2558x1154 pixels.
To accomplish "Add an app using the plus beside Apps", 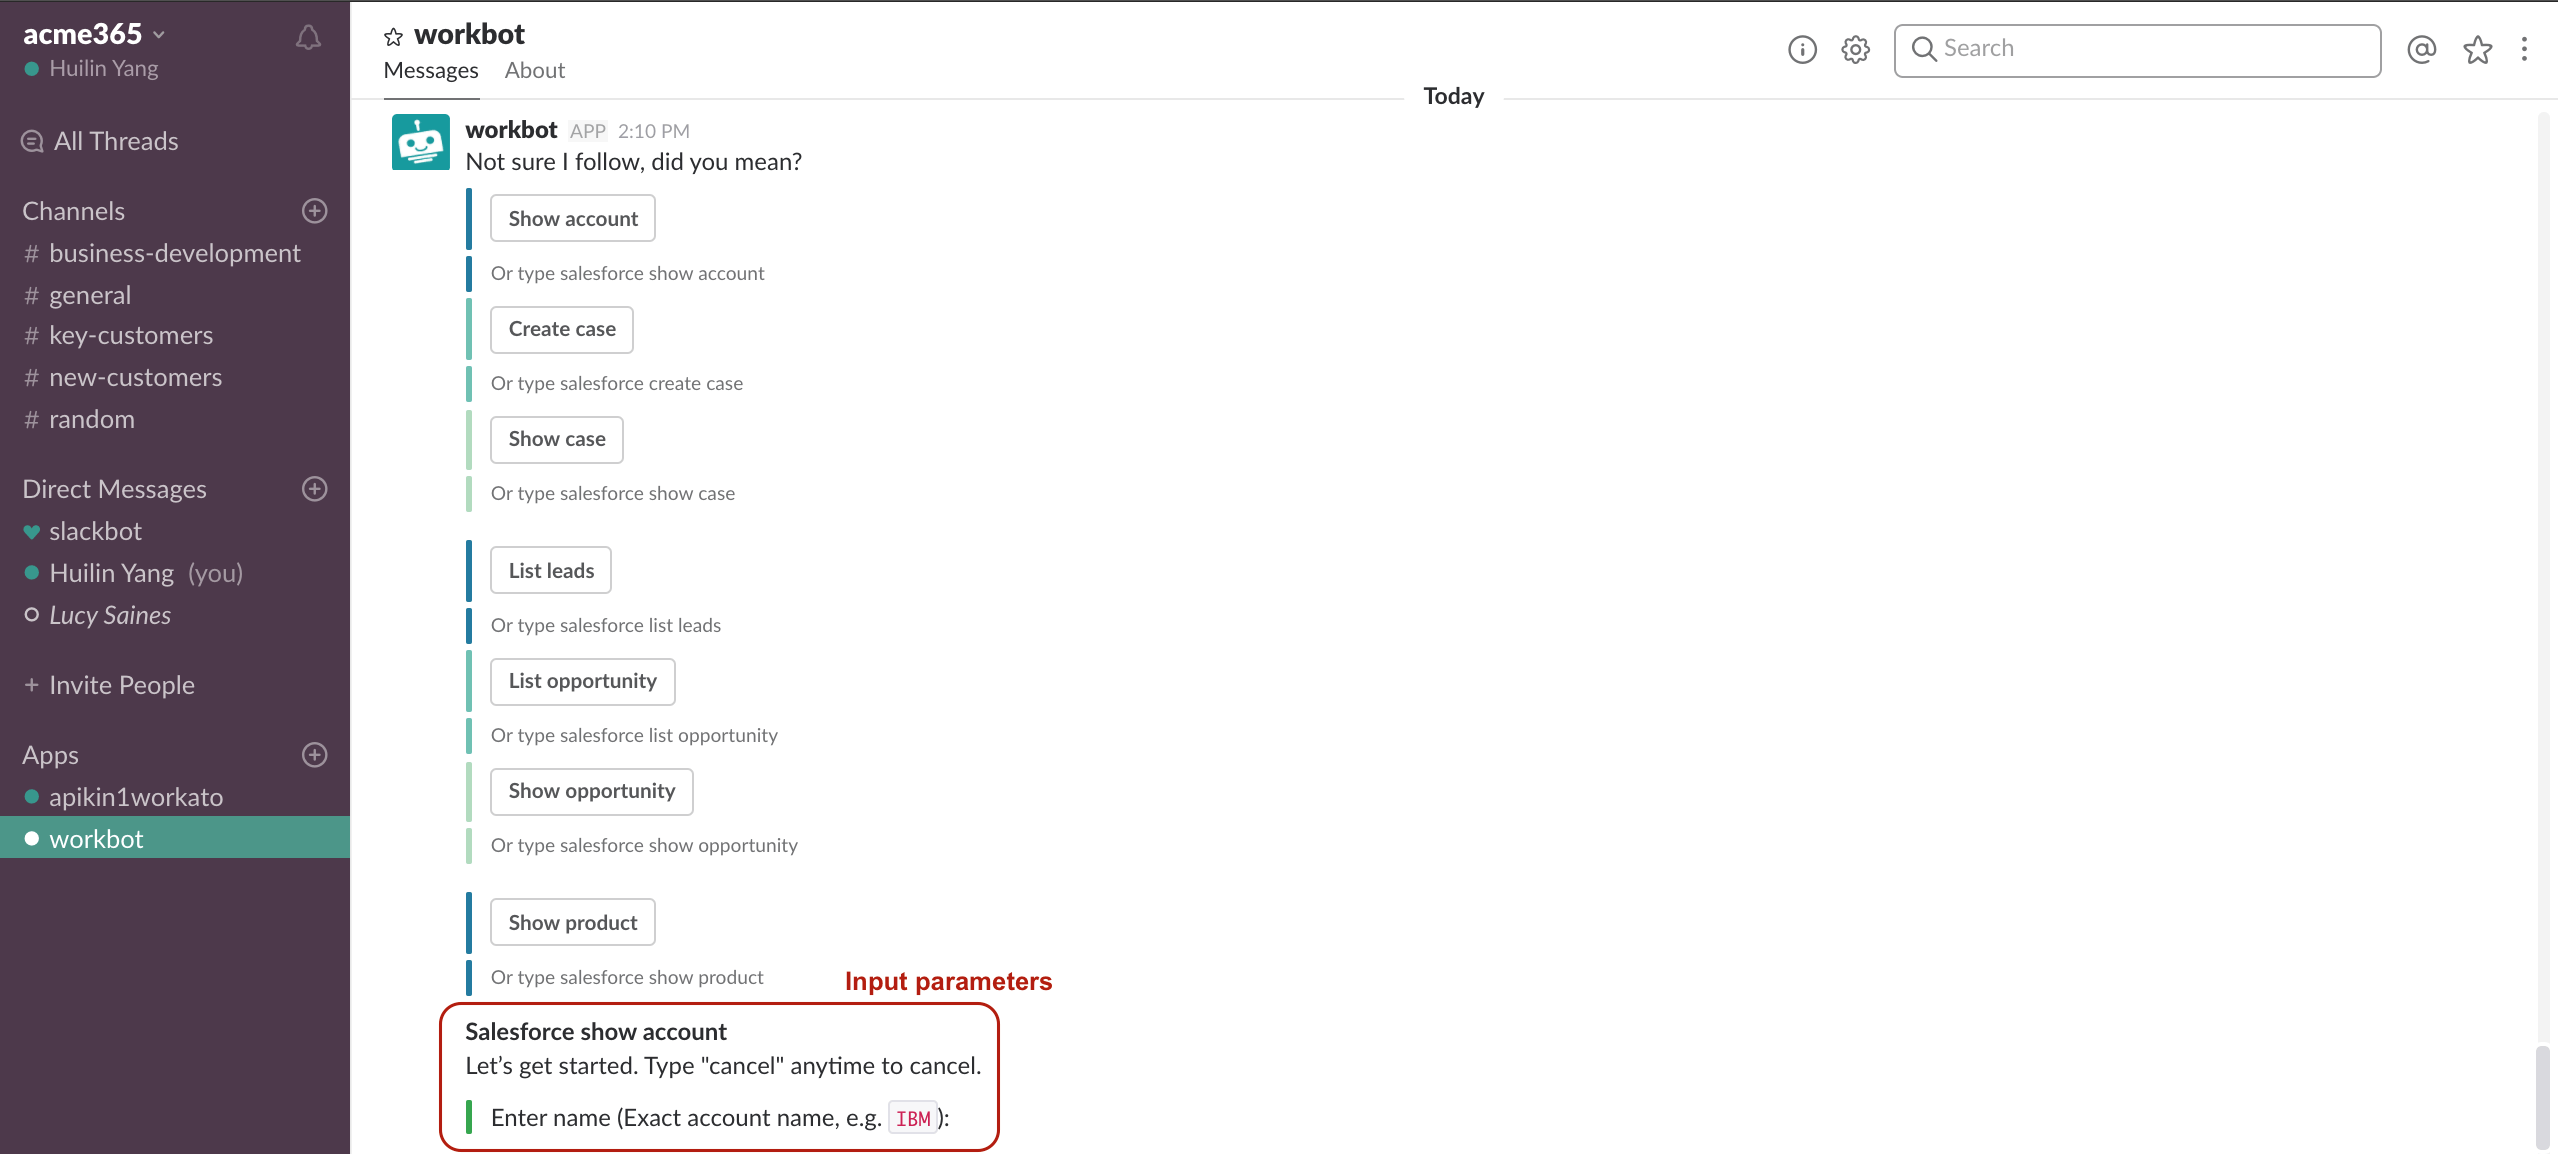I will tap(313, 755).
